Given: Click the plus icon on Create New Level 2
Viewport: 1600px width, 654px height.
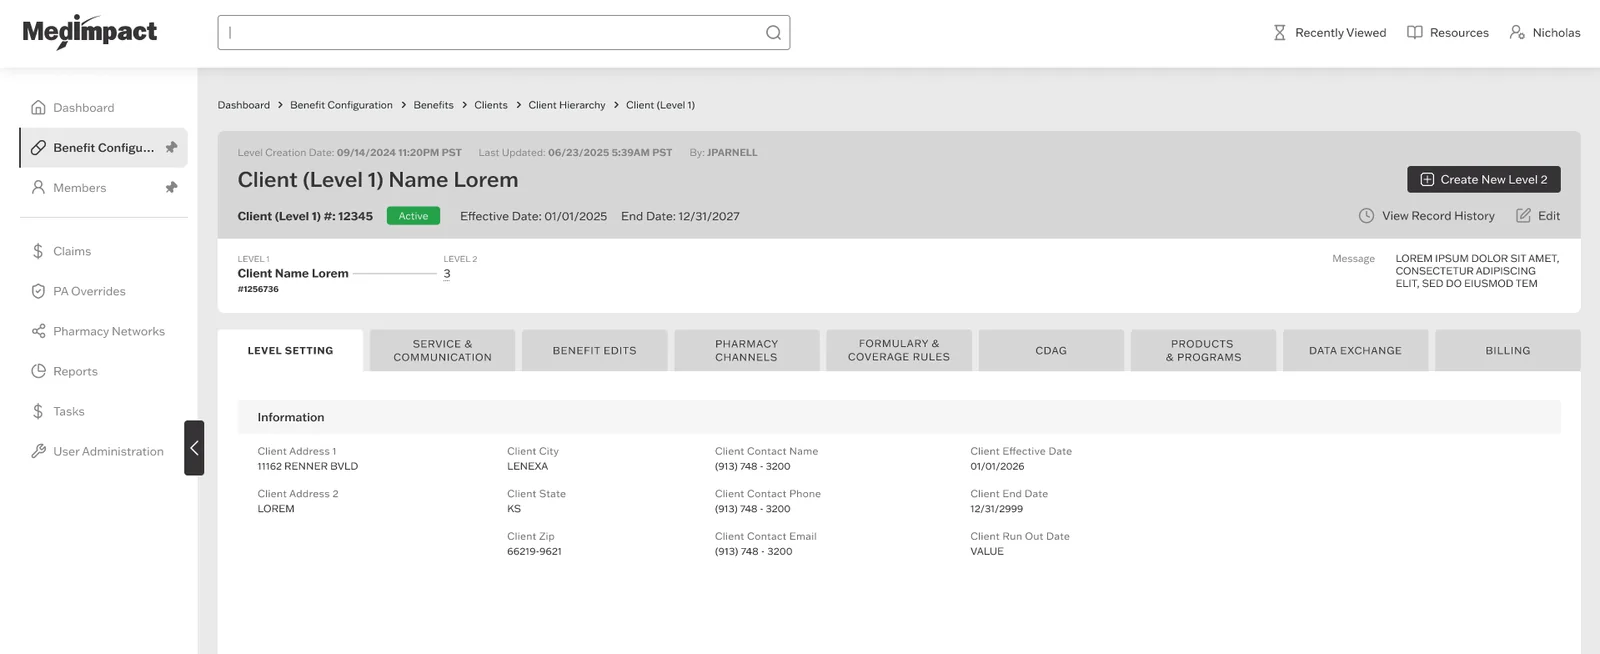Looking at the screenshot, I should coord(1427,179).
